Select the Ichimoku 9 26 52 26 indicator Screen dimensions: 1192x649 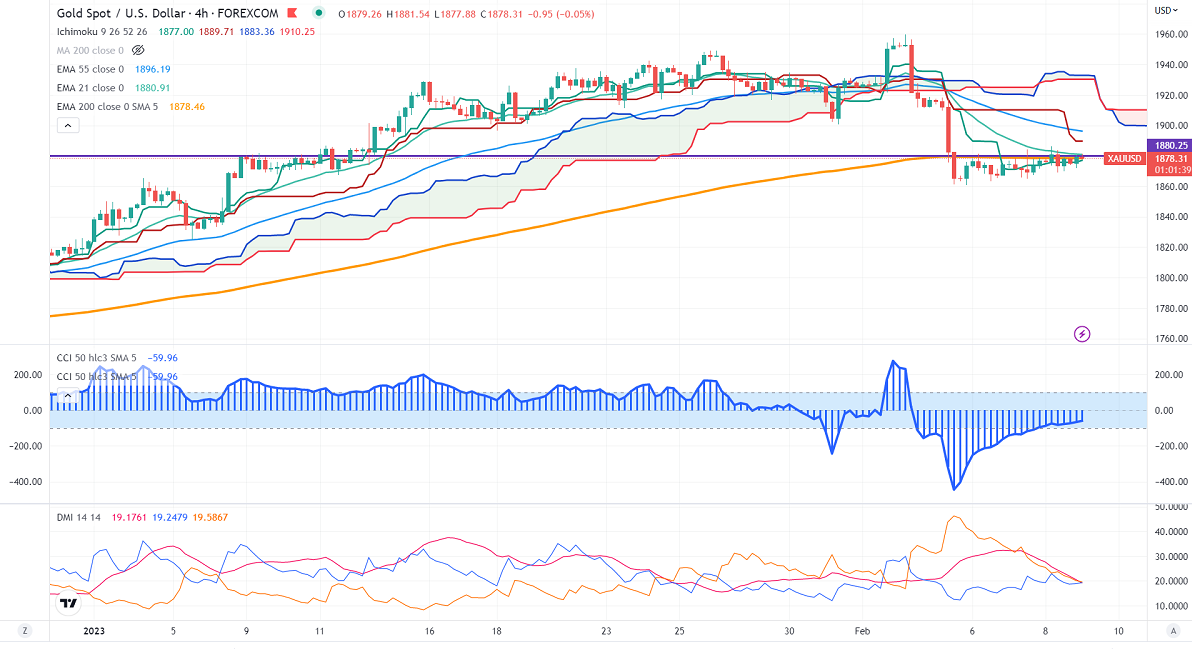coord(101,31)
